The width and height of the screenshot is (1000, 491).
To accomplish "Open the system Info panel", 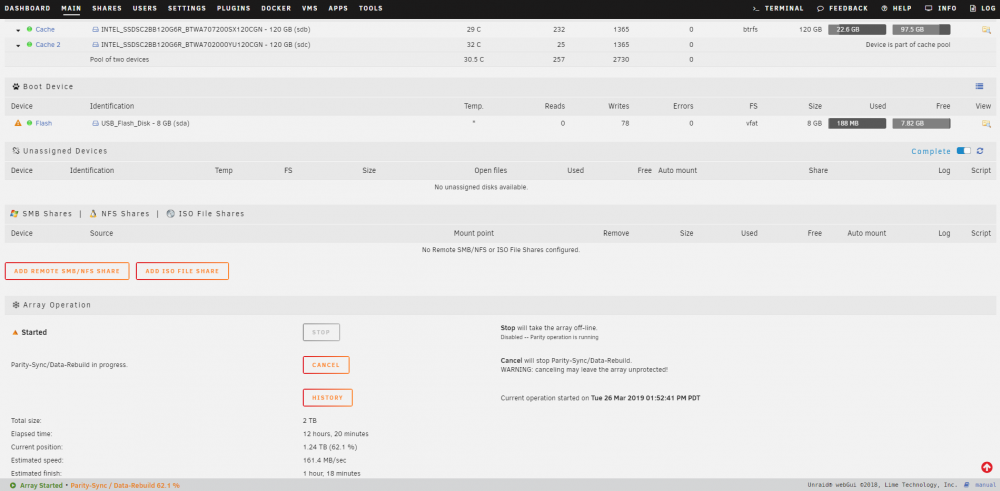I will click(941, 8).
